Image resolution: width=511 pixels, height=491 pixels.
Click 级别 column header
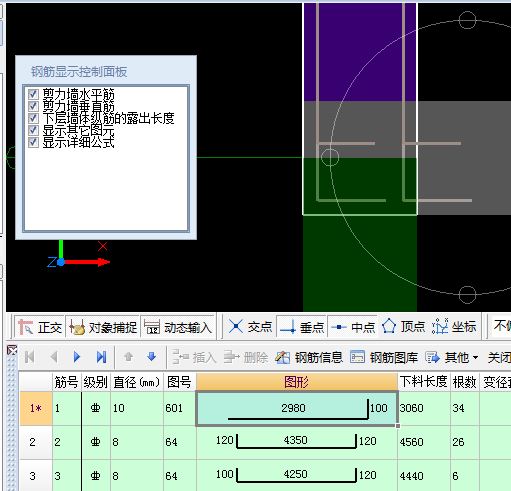(x=95, y=382)
